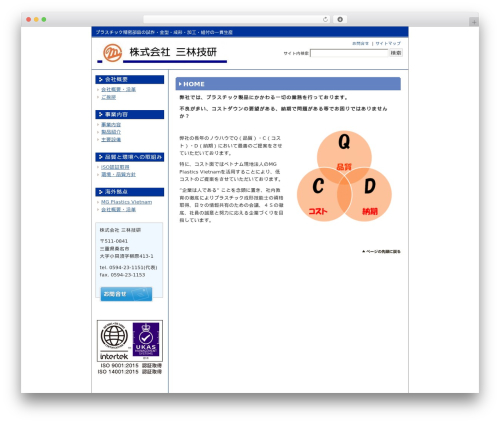The width and height of the screenshot is (500, 423).
Task: Open the 主要設備 link
Action: [x=111, y=139]
